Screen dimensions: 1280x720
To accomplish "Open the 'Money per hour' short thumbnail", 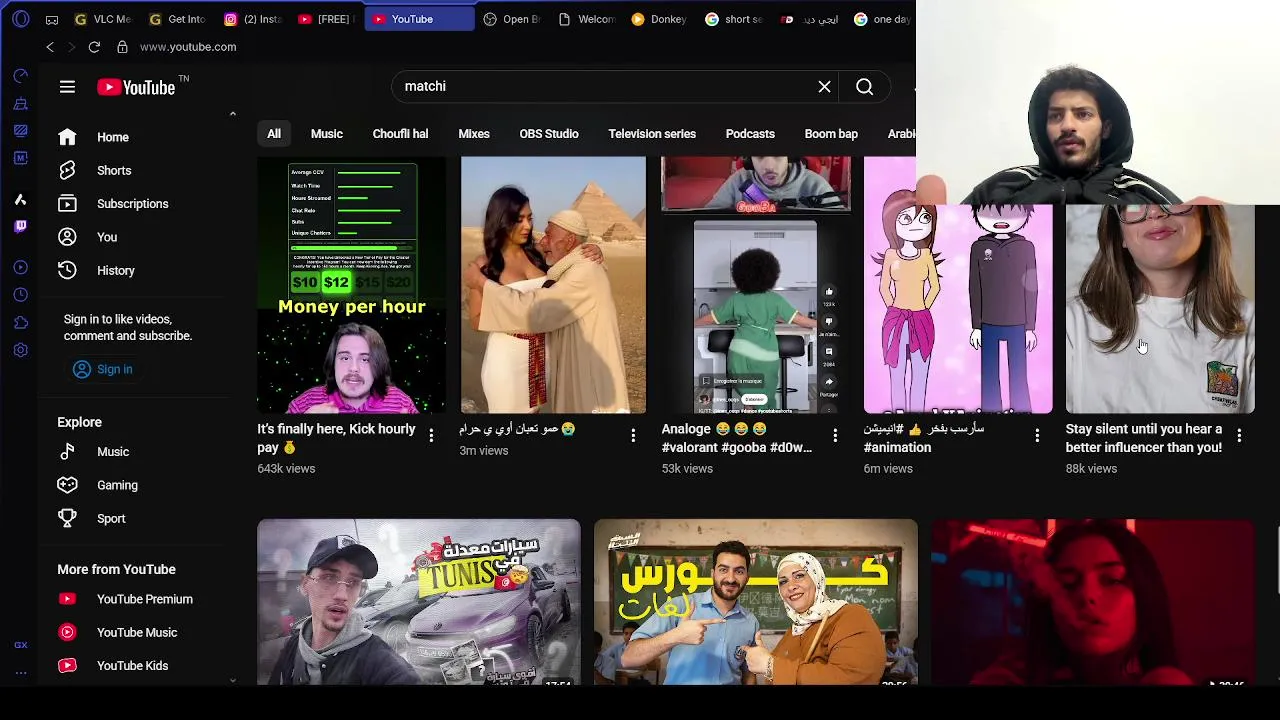I will pyautogui.click(x=351, y=285).
